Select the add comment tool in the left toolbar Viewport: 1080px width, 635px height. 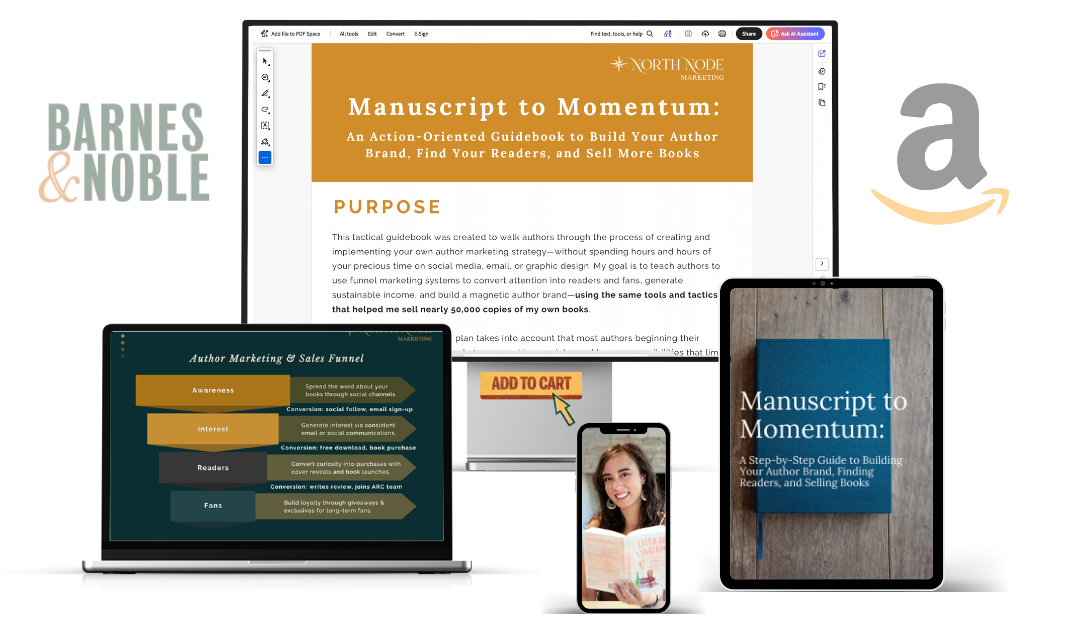pos(265,78)
